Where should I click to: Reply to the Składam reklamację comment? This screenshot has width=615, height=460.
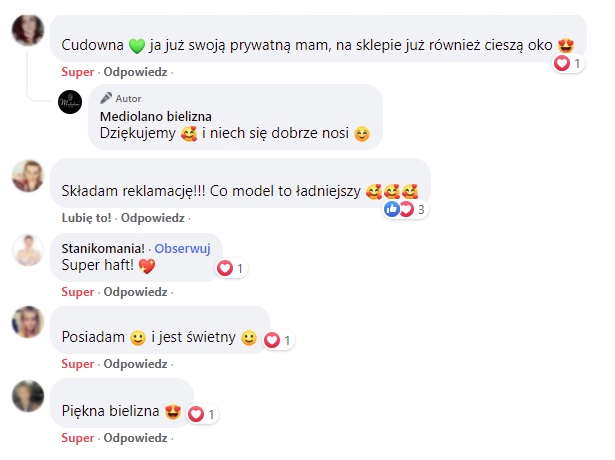(x=152, y=217)
